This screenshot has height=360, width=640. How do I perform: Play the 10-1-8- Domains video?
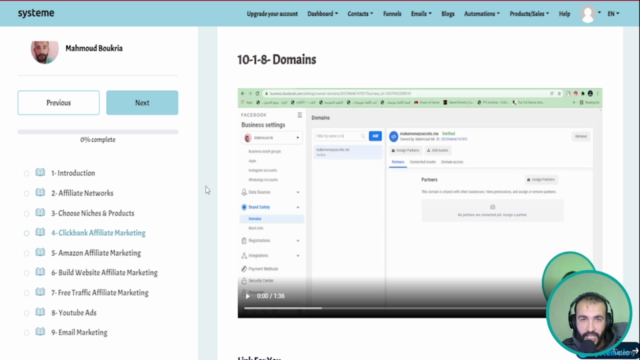248,296
